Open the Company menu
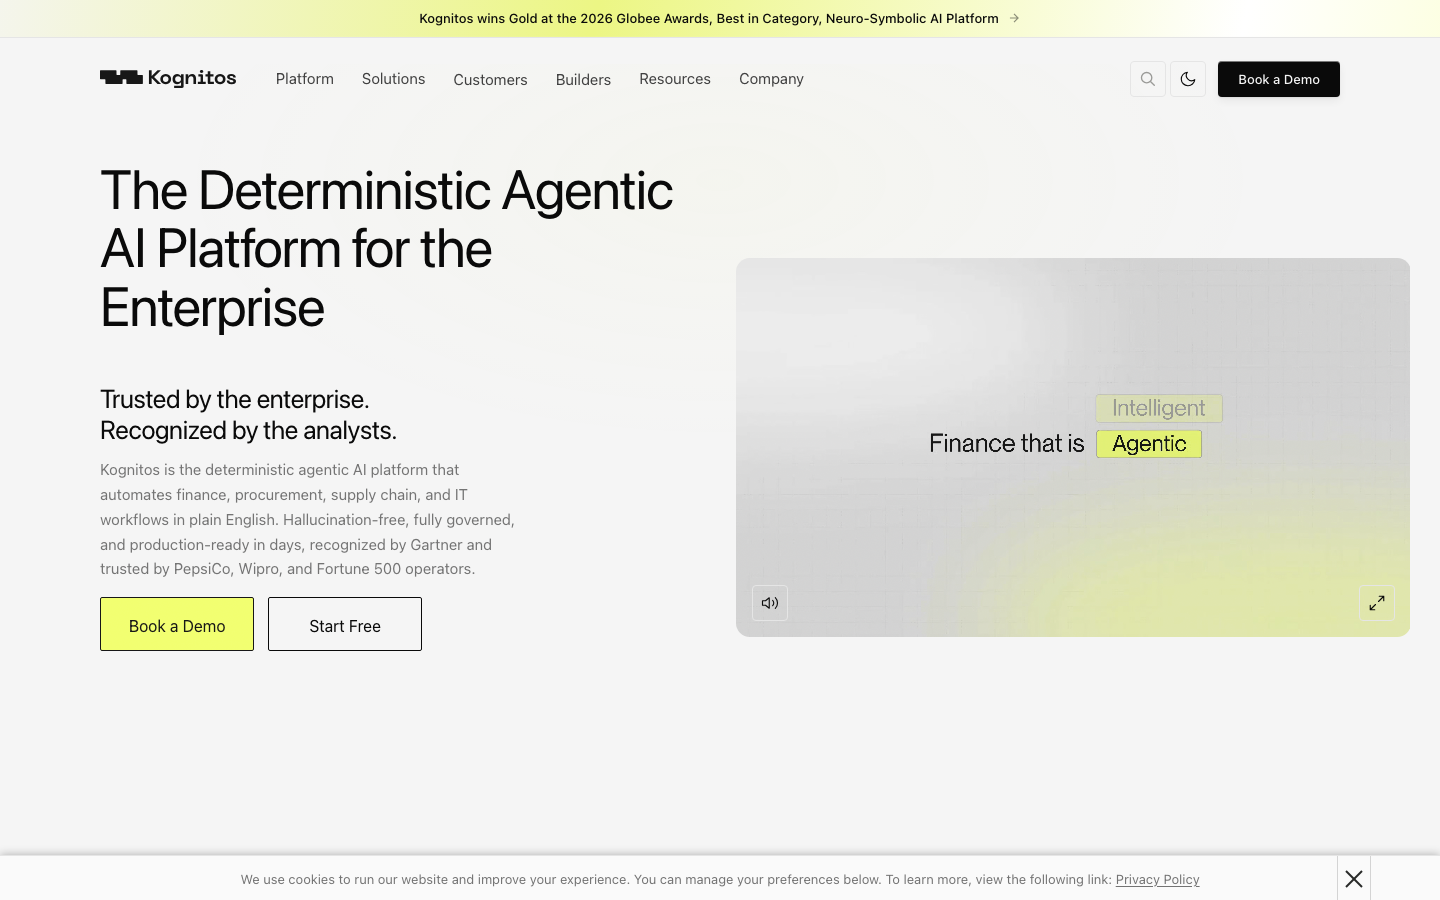Image resolution: width=1440 pixels, height=900 pixels. tap(771, 79)
